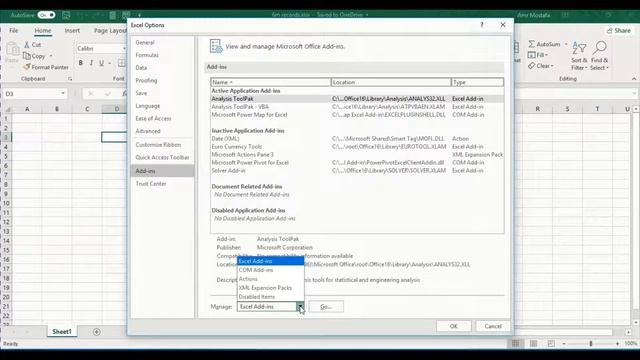
Task: Click the AutoSum sigma icon
Action: coord(531,44)
